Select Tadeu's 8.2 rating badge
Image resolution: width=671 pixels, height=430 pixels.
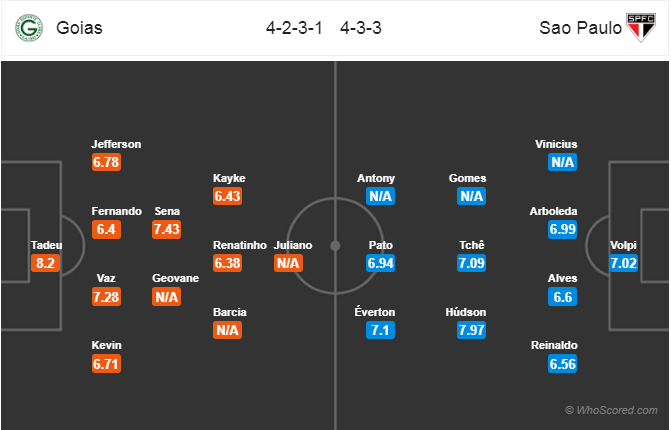click(45, 263)
